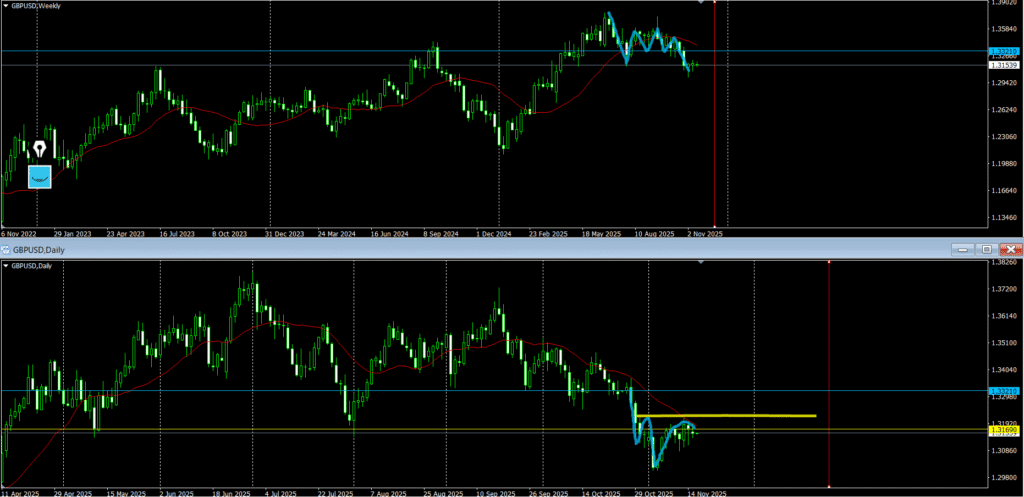Screen dimensions: 1024x497
Task: Select the red vertical line on weekly chart
Action: pos(714,120)
